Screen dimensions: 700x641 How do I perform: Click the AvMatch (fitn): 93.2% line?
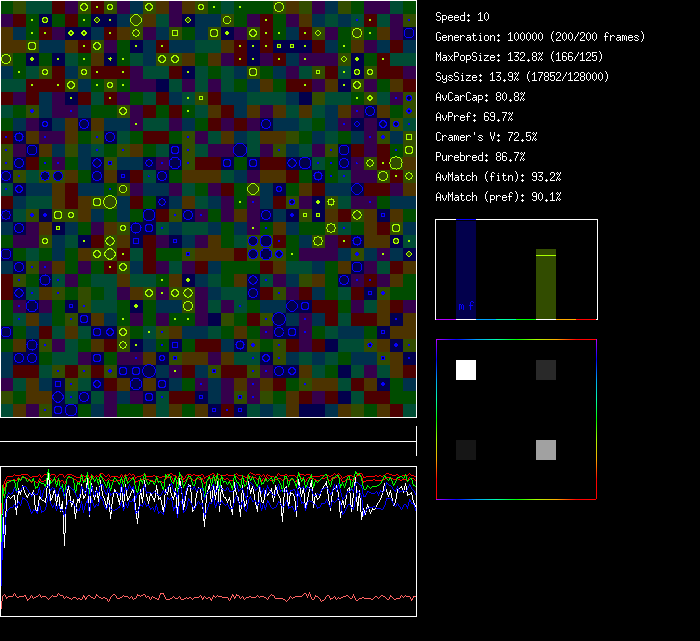coord(498,177)
